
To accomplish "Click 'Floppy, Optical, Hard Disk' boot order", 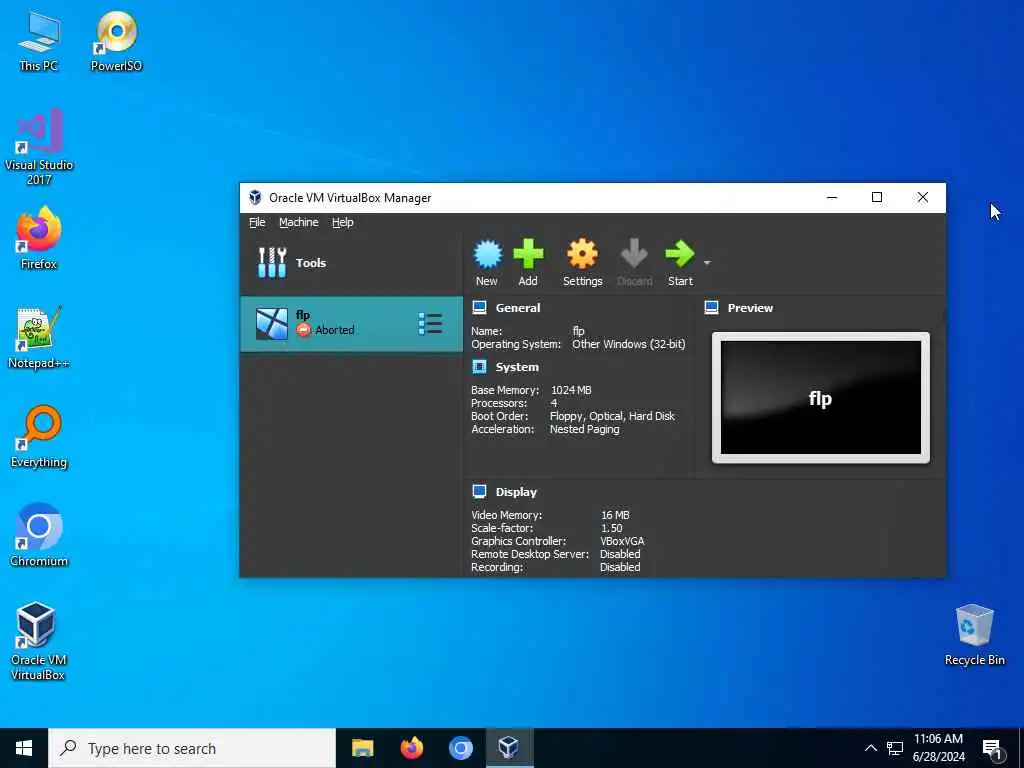I will (x=612, y=416).
